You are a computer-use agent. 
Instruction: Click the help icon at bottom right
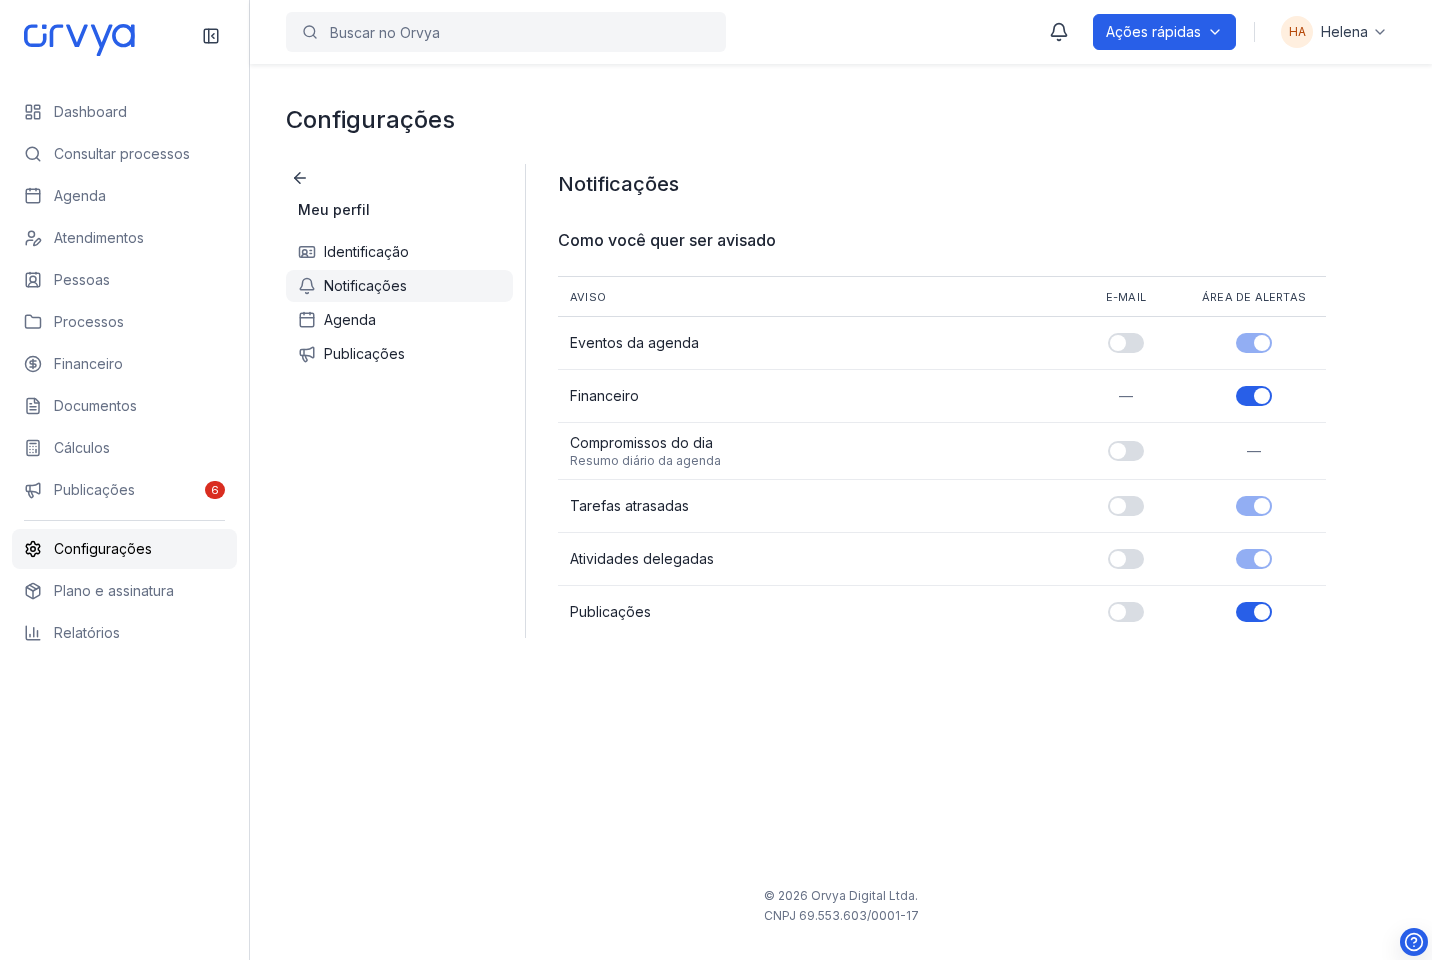tap(1414, 942)
